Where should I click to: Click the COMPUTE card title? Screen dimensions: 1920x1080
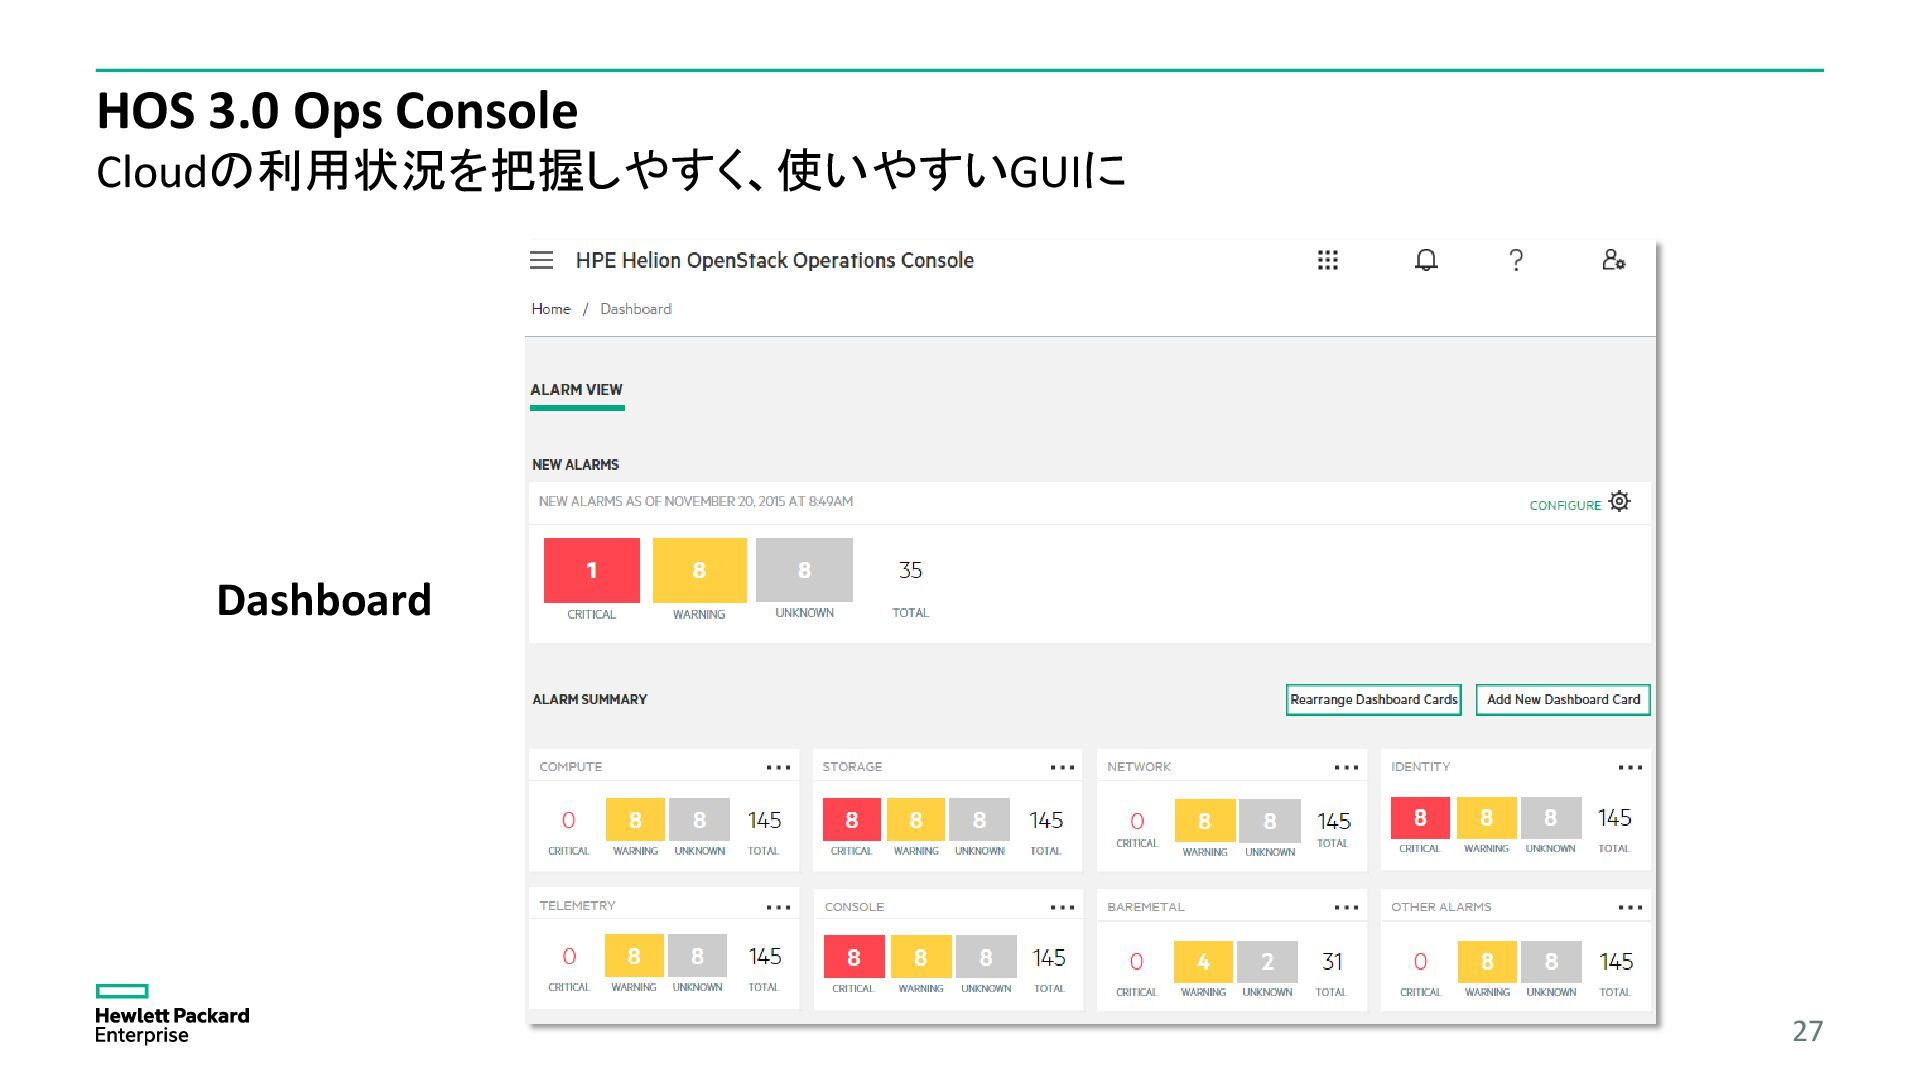571,767
